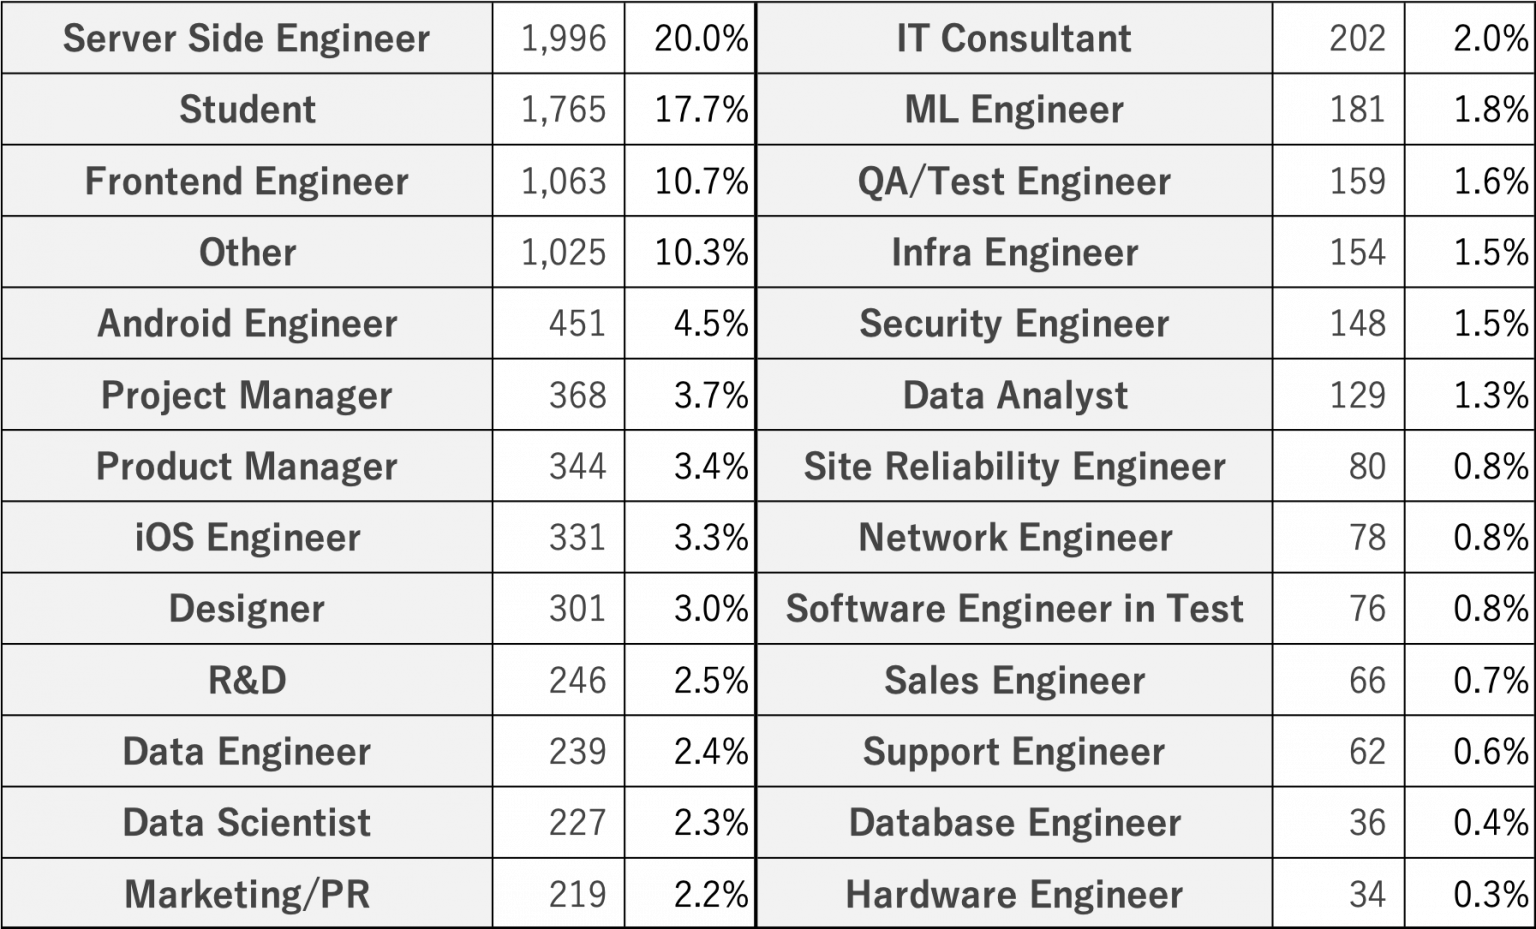Select the Marketing/PR label cell
The image size is (1536, 929).
(247, 894)
